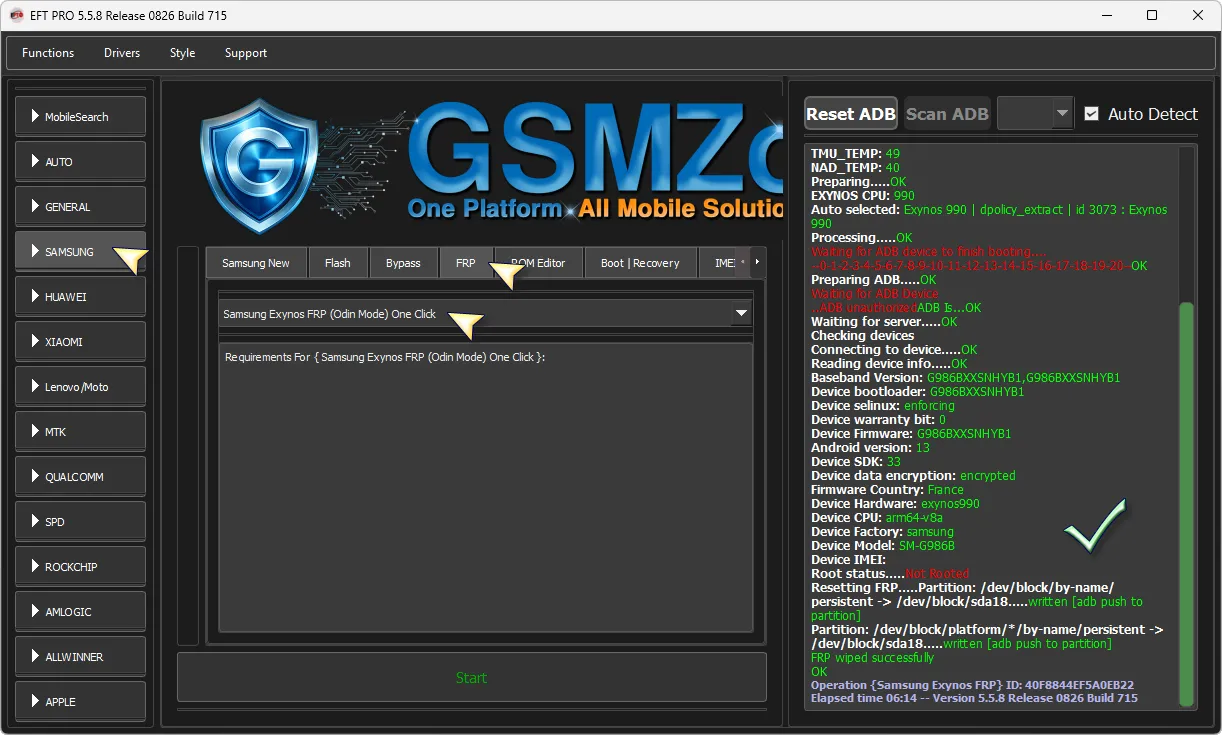Switch to the Samsung New tab
Screen dimensions: 1222x735
click(x=256, y=263)
